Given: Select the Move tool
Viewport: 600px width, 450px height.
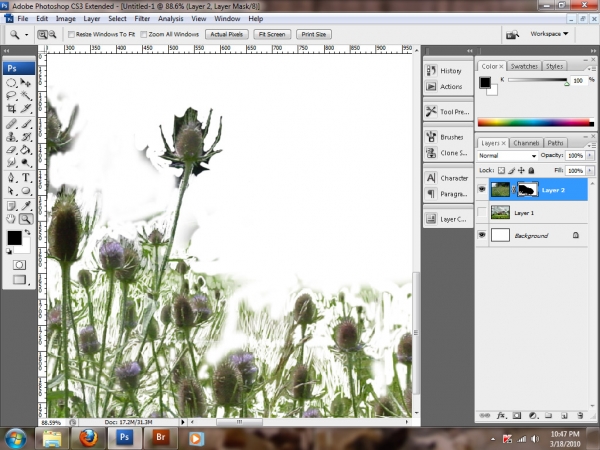Looking at the screenshot, I should (x=26, y=83).
